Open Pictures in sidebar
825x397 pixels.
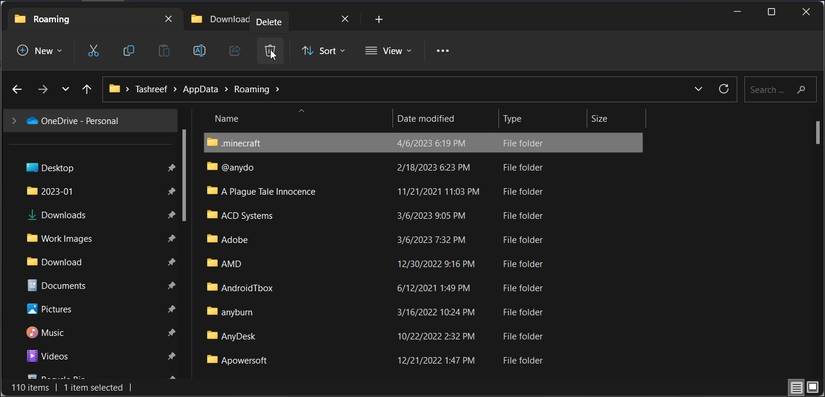[56, 309]
